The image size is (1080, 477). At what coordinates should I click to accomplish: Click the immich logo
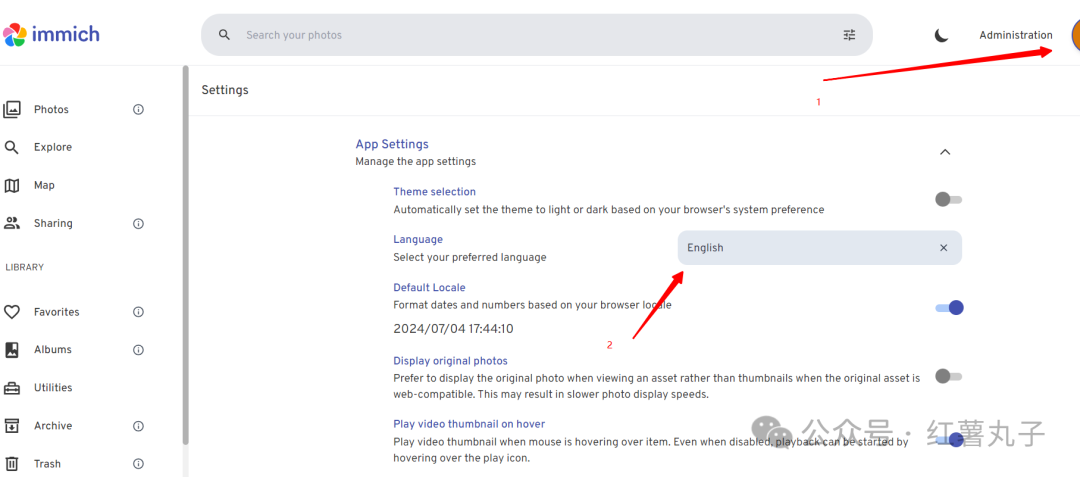(51, 34)
